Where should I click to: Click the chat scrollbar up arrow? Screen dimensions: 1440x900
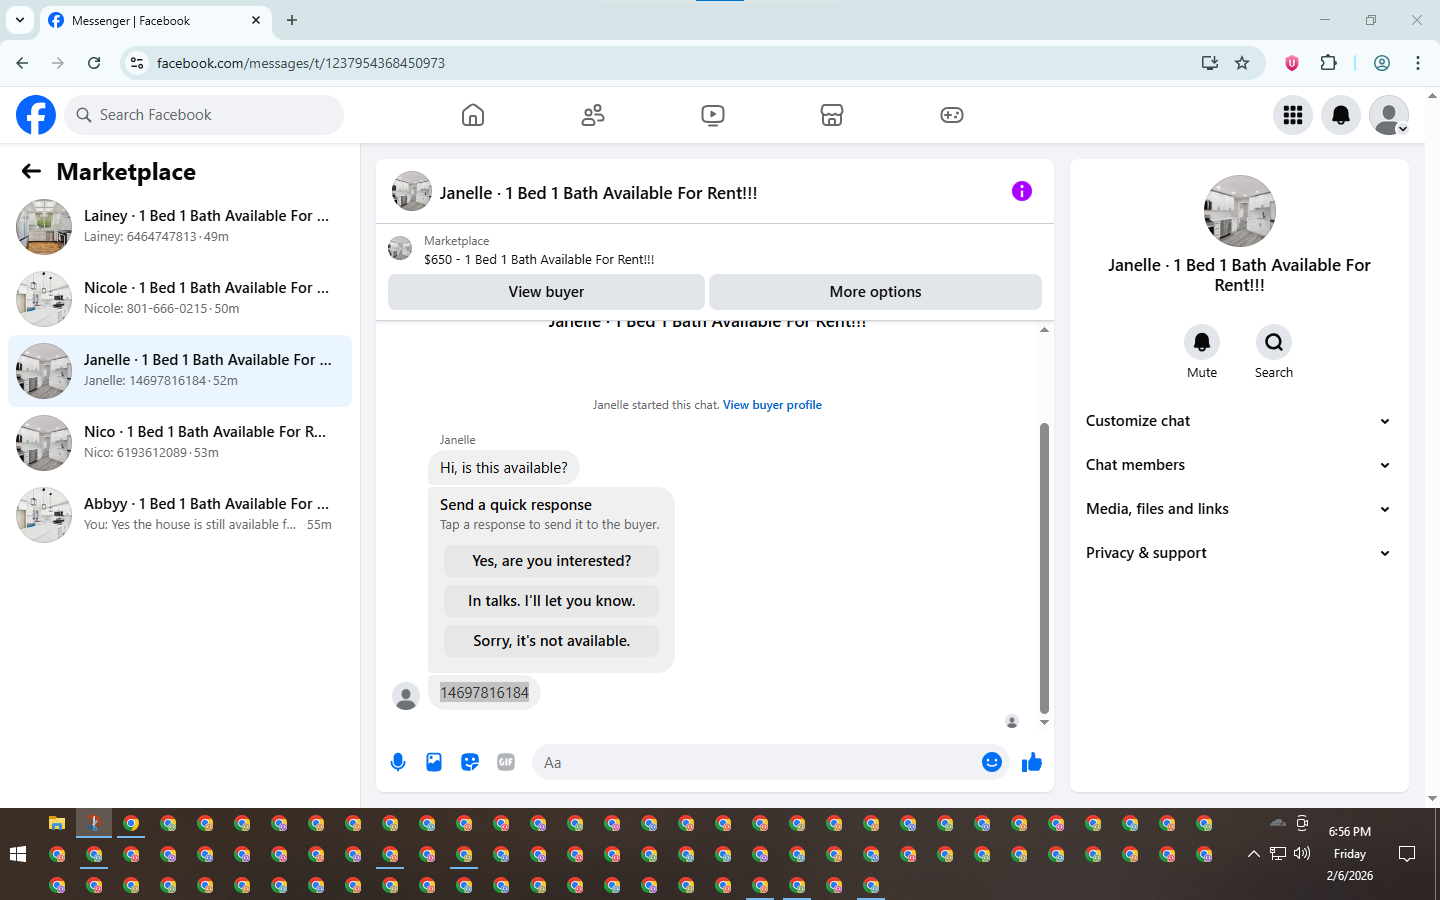click(x=1044, y=329)
